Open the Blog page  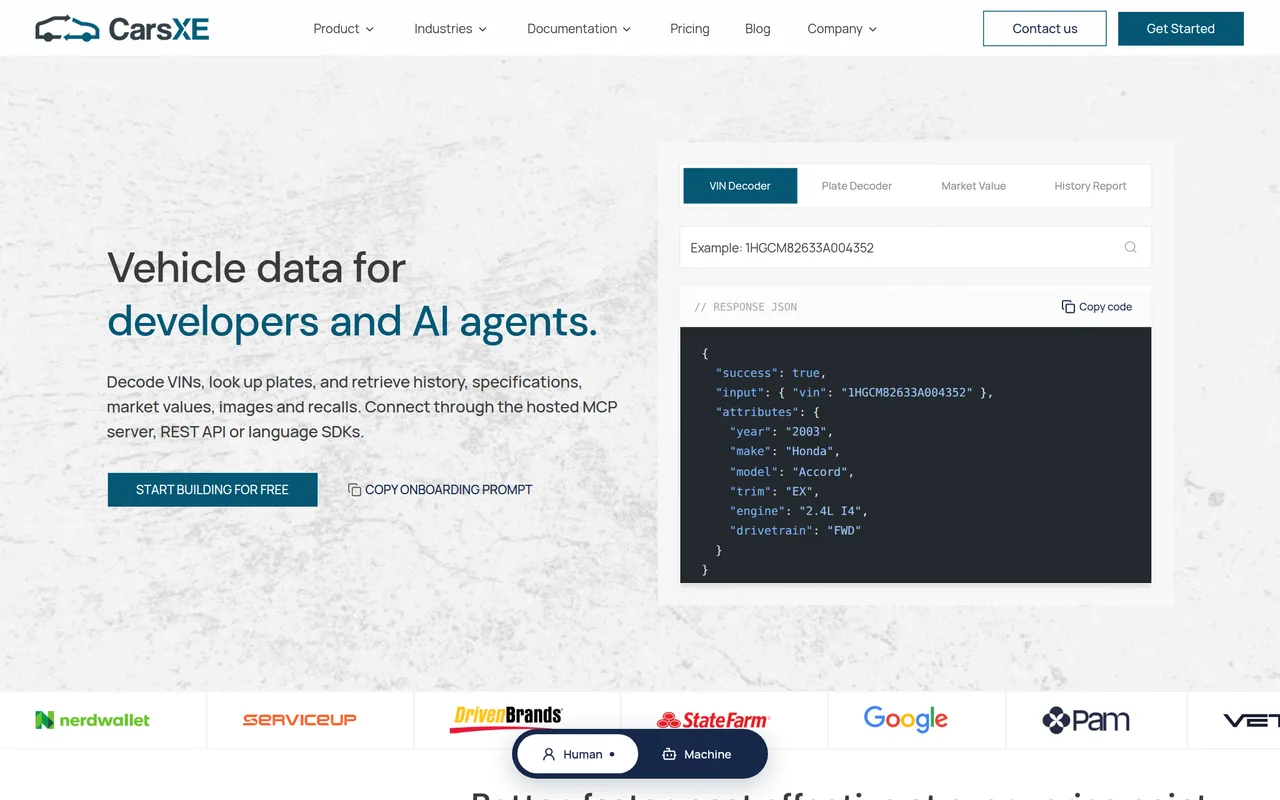click(x=758, y=29)
